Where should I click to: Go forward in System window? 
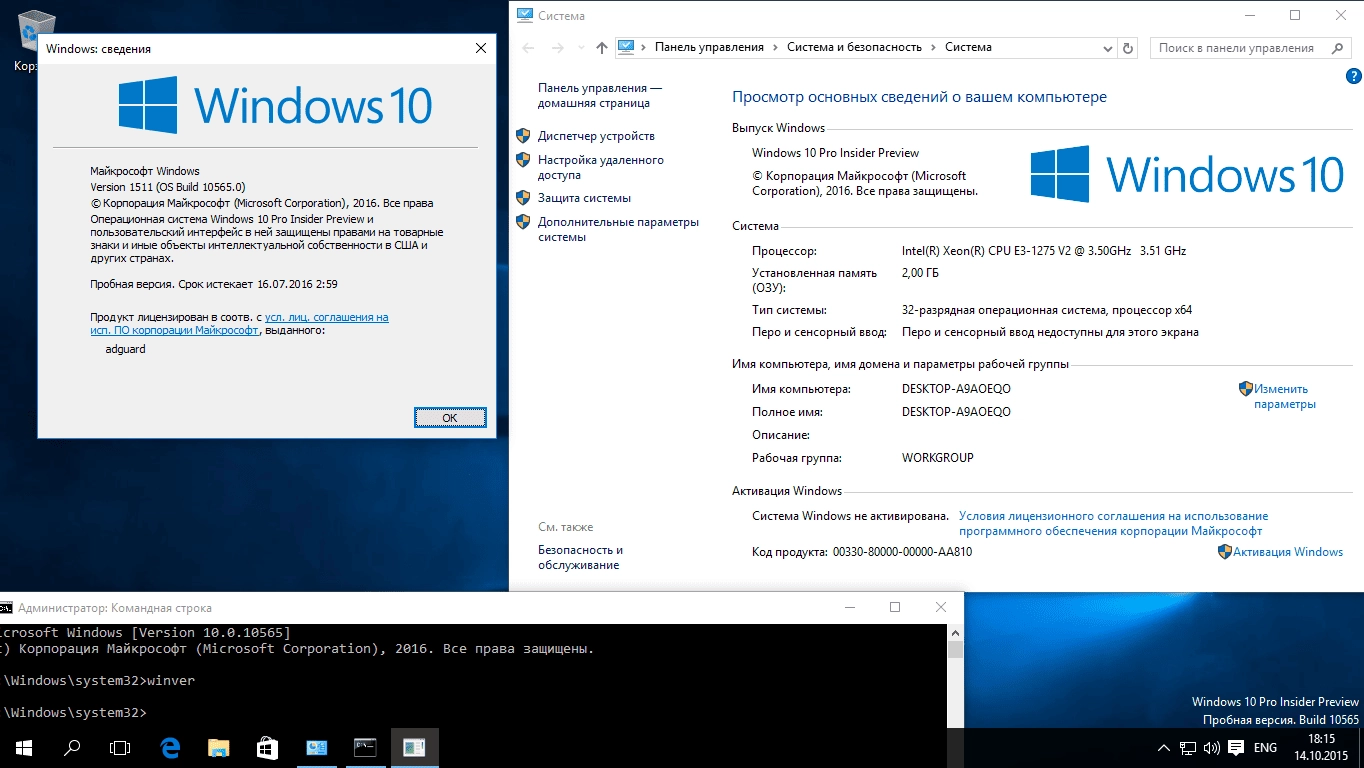[x=558, y=48]
